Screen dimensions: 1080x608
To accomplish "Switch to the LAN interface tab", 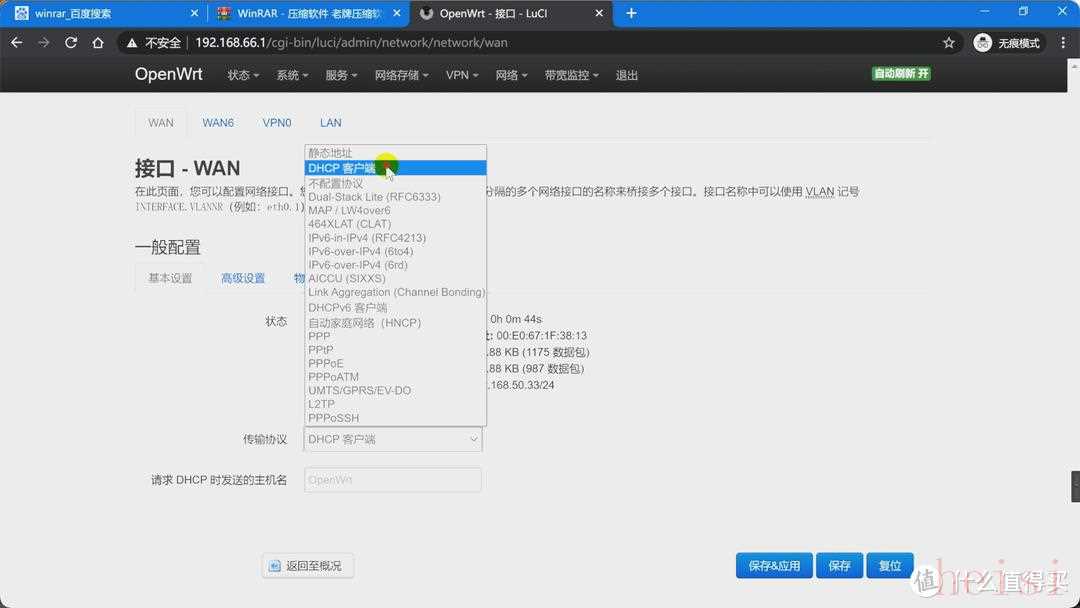I will coord(330,123).
